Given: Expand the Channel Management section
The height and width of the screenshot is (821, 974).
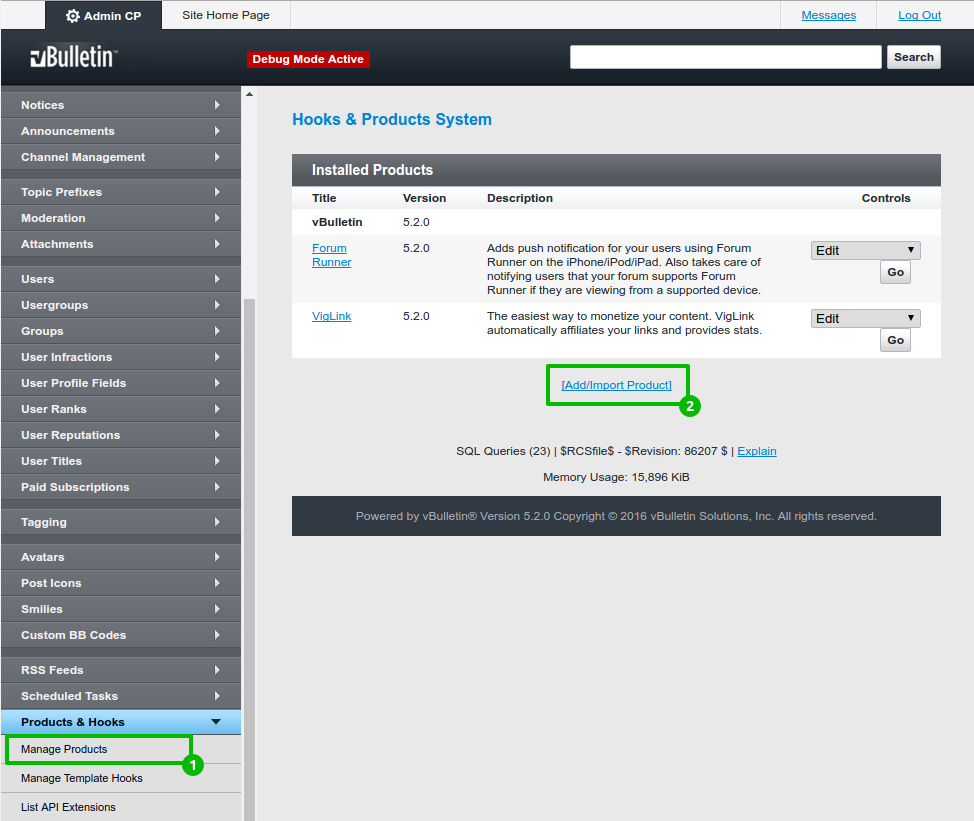Looking at the screenshot, I should tap(121, 157).
